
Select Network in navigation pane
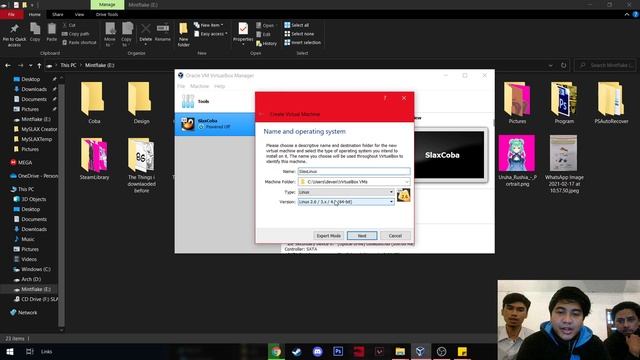pos(27,313)
